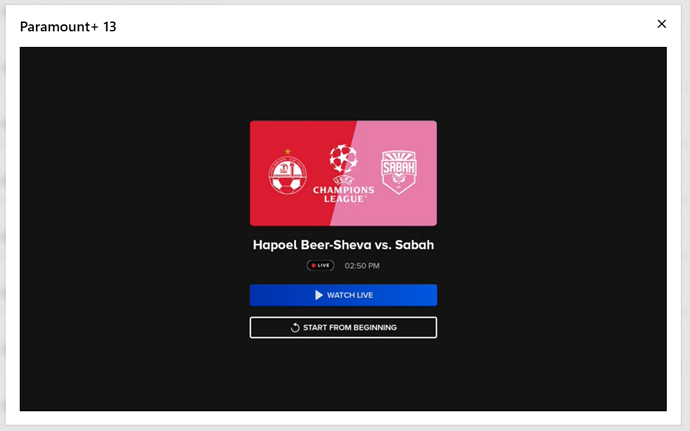Viewport: 690px width, 431px height.
Task: Click the 'Paramount+ 13' dialog title
Action: pyautogui.click(x=68, y=27)
